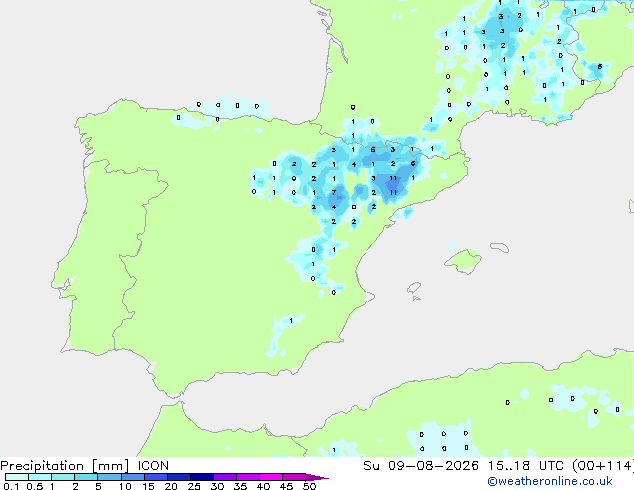Click the '(00+114)' forecast offset text
The height and width of the screenshot is (490, 634).
pos(603,466)
